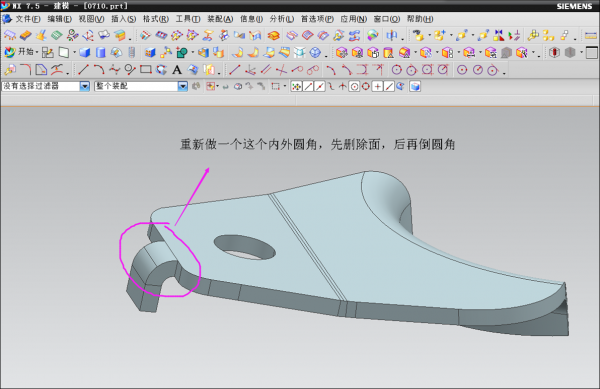The height and width of the screenshot is (389, 600).
Task: Open the 信息(I) menu
Action: (x=251, y=19)
